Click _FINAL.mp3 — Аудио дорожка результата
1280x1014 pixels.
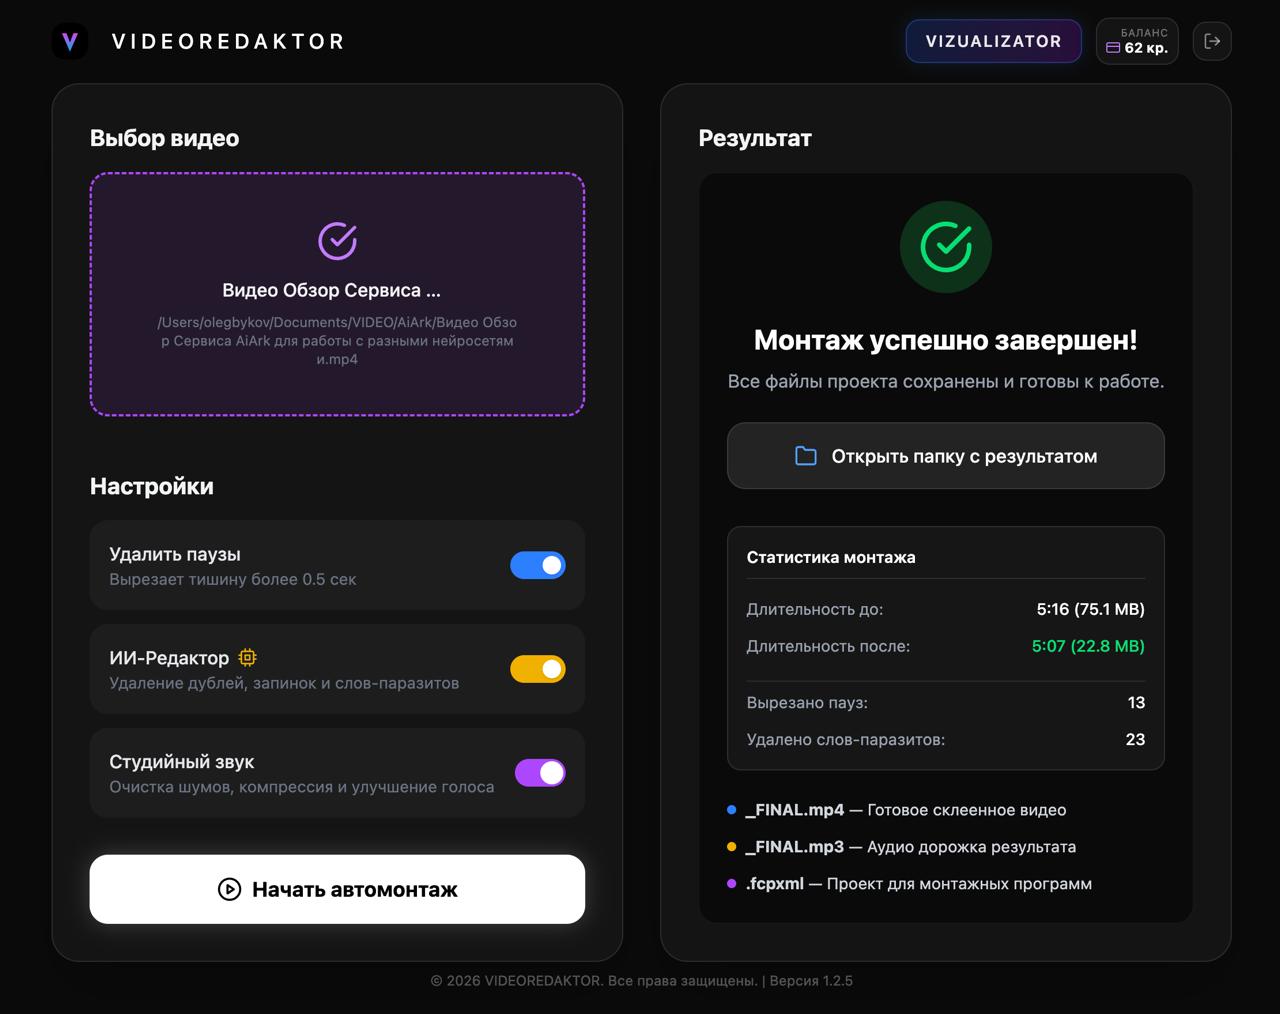coord(911,847)
